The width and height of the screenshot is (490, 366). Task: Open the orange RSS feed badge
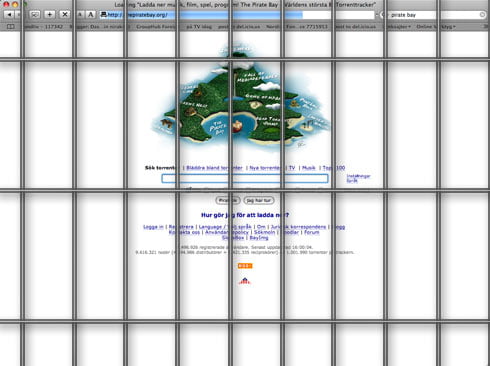tap(245, 266)
